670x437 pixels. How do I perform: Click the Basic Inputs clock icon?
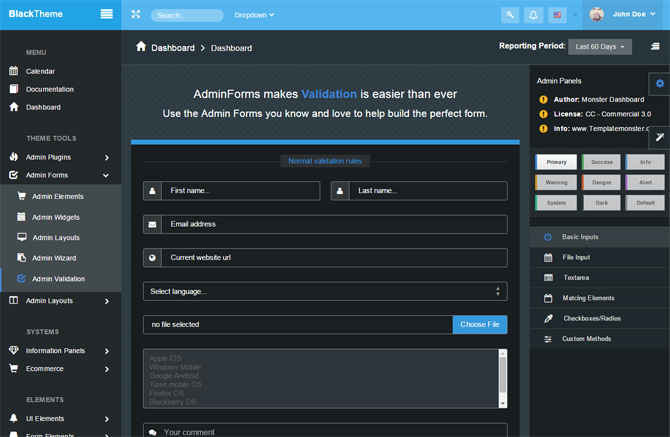click(548, 237)
